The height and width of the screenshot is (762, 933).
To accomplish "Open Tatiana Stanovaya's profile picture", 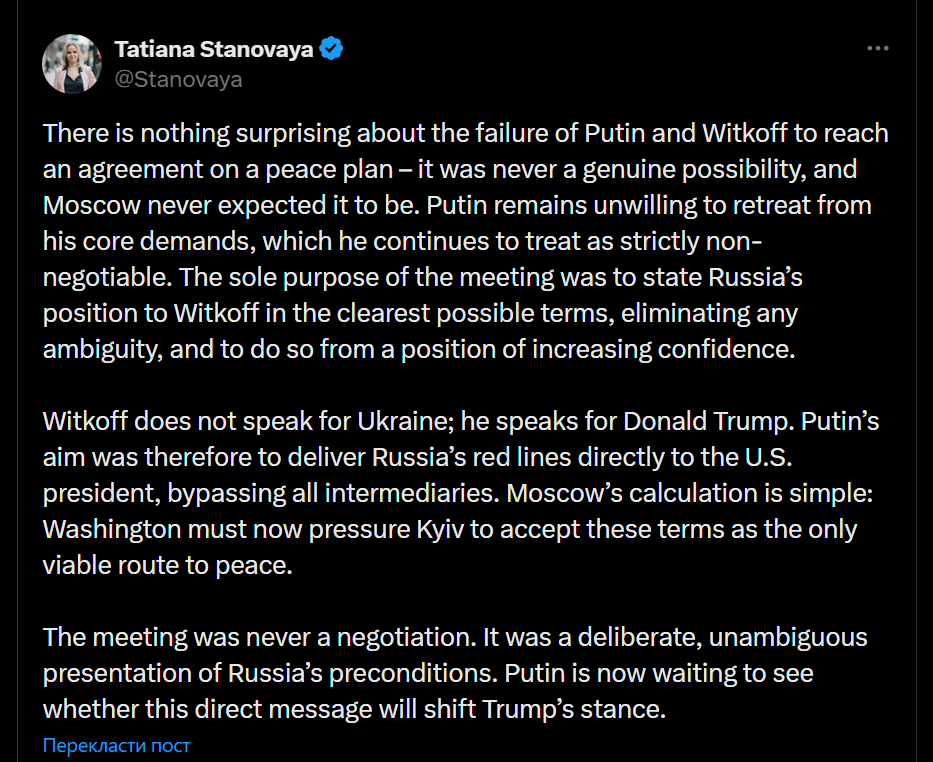I will tap(71, 64).
